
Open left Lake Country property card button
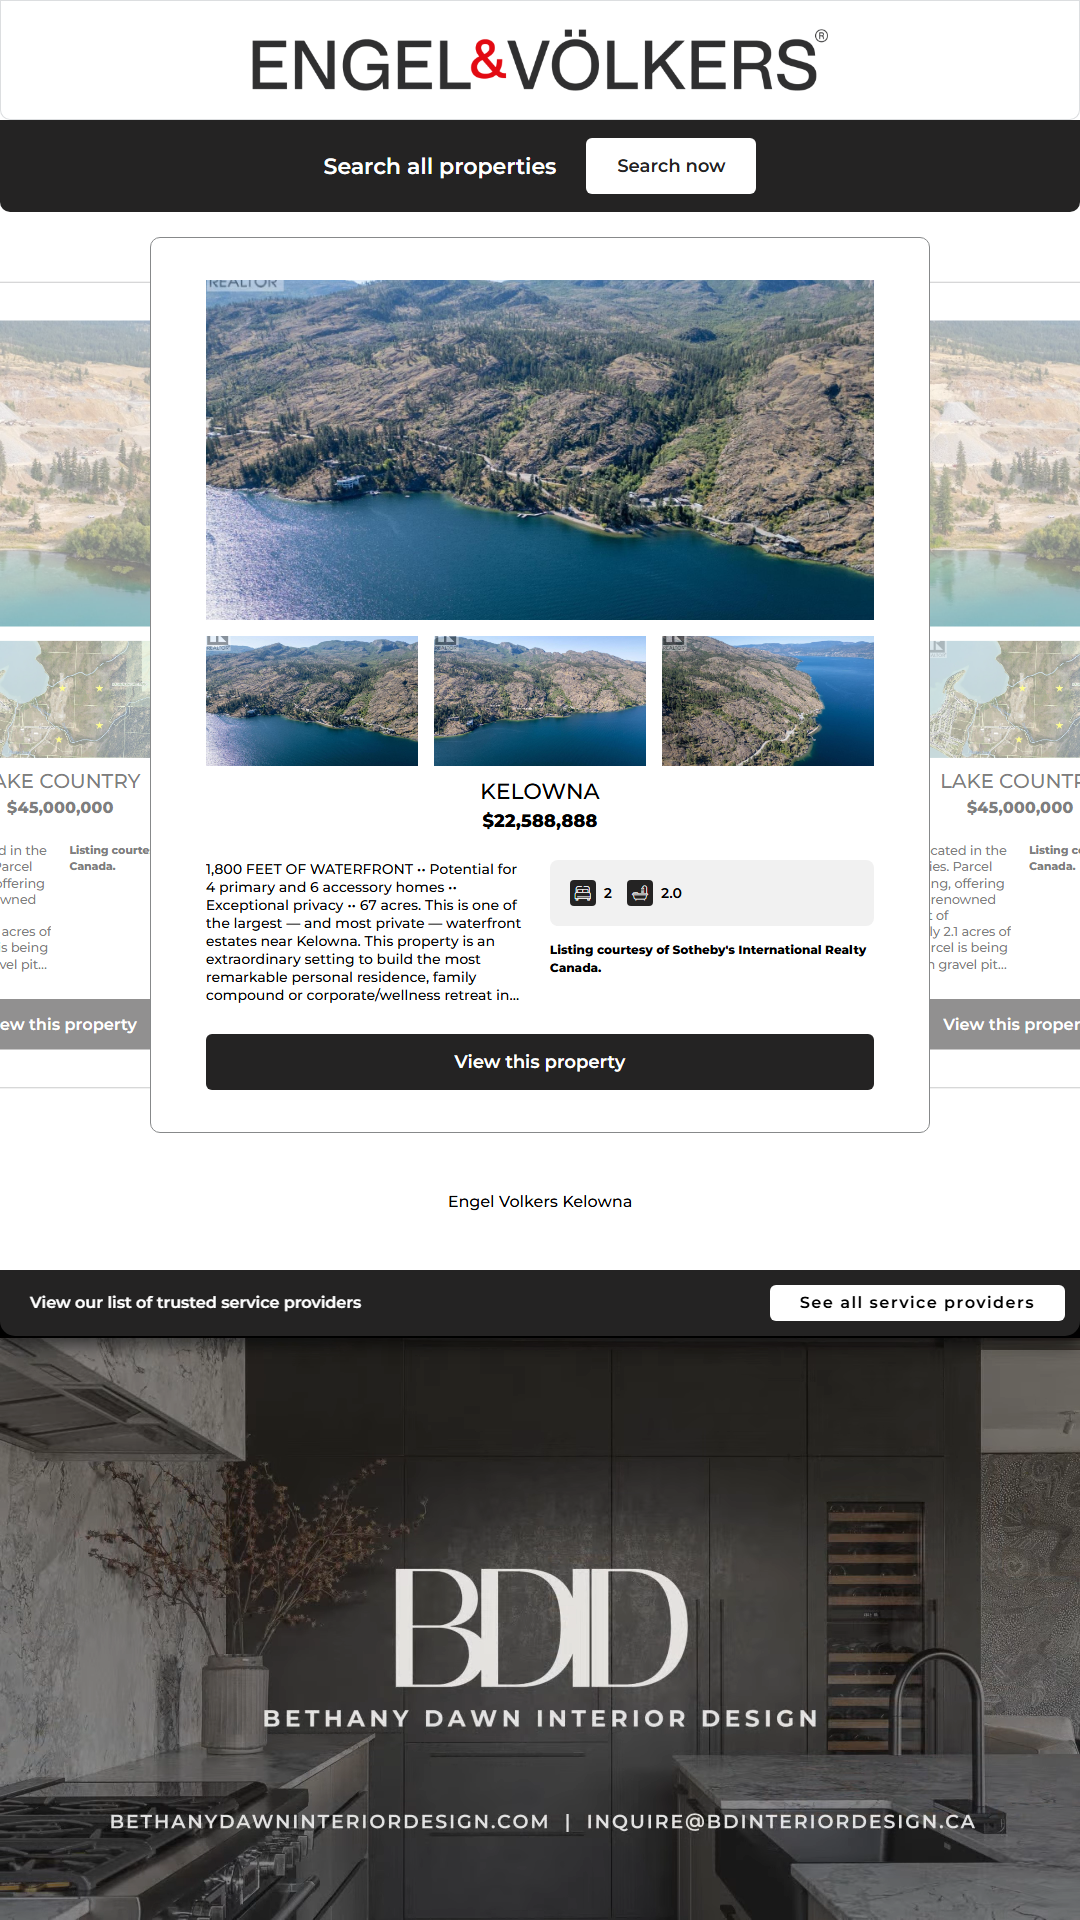click(x=72, y=1024)
